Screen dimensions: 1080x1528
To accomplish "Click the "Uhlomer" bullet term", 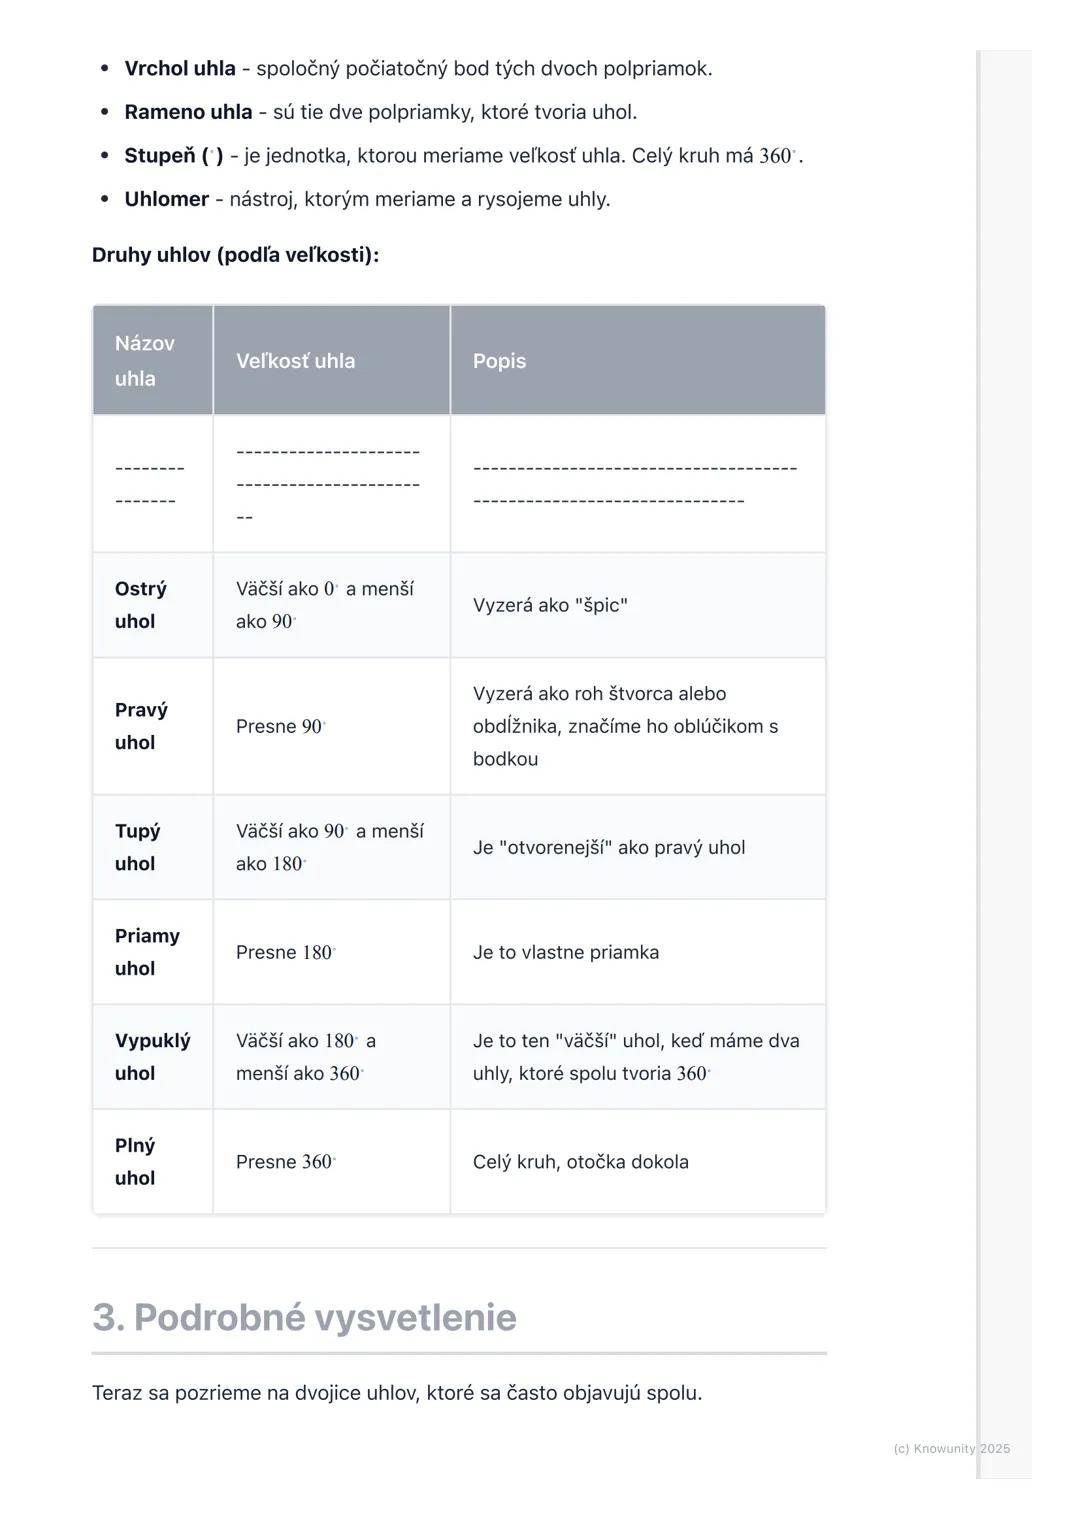I will coord(166,199).
